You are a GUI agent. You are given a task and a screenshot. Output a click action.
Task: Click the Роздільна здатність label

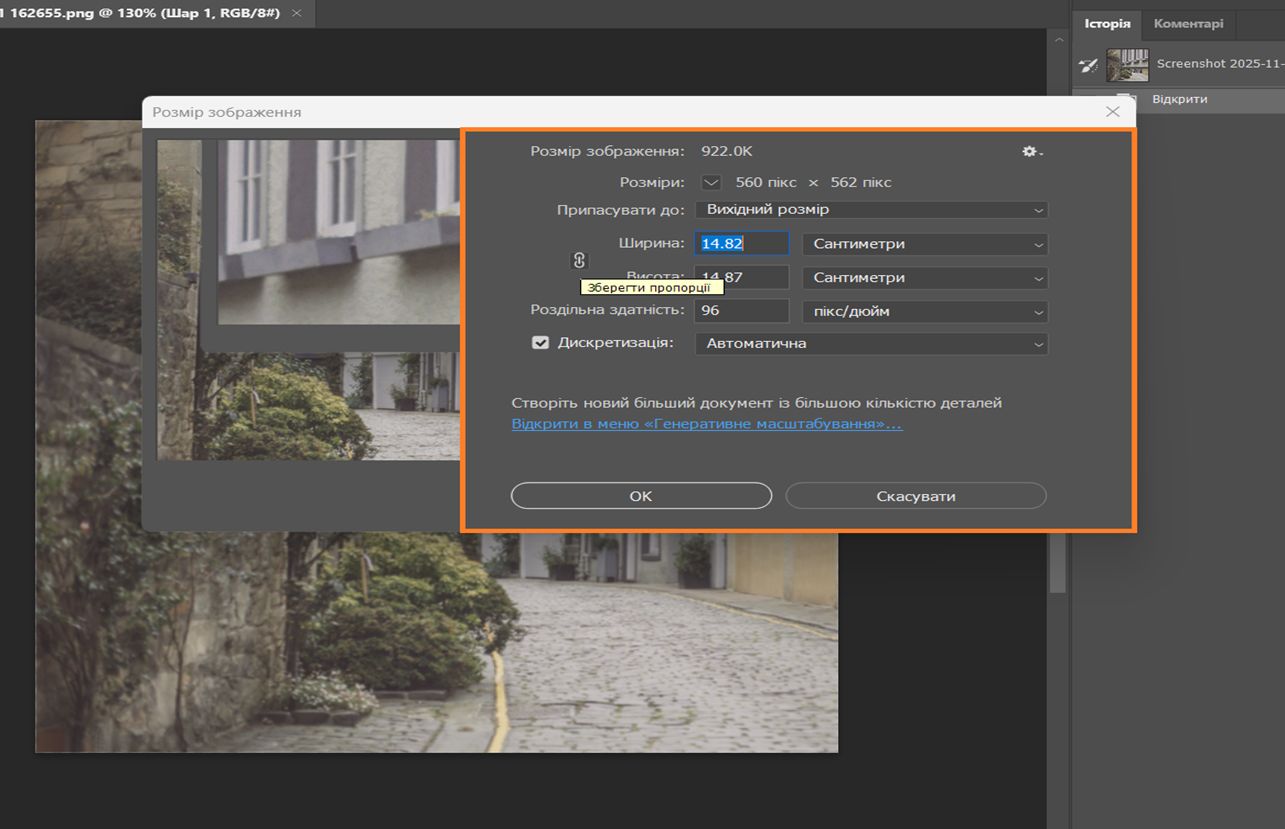coord(608,310)
